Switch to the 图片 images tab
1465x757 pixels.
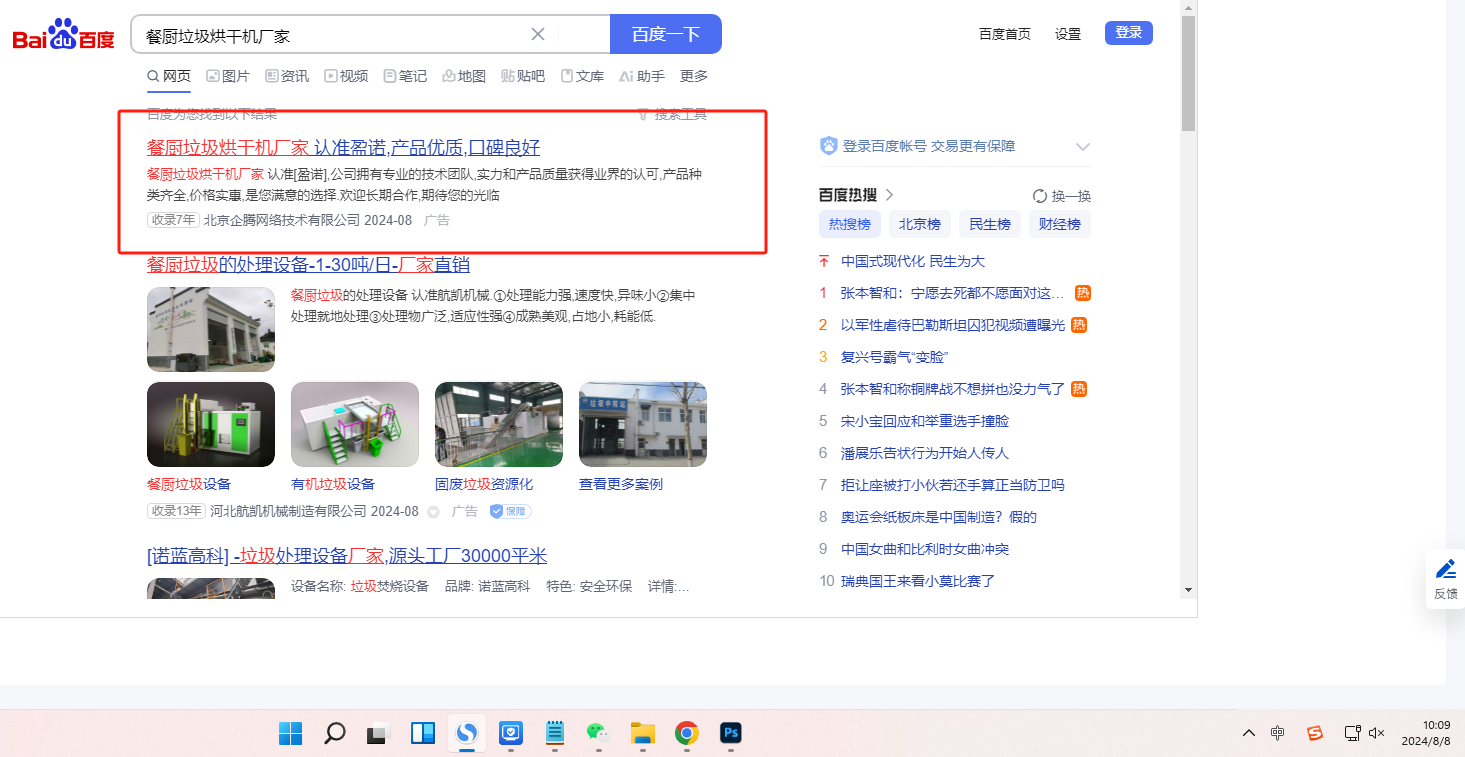click(228, 76)
